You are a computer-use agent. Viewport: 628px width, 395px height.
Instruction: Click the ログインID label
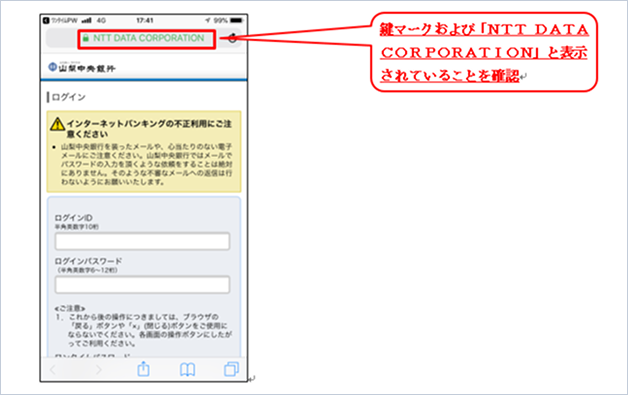(74, 218)
